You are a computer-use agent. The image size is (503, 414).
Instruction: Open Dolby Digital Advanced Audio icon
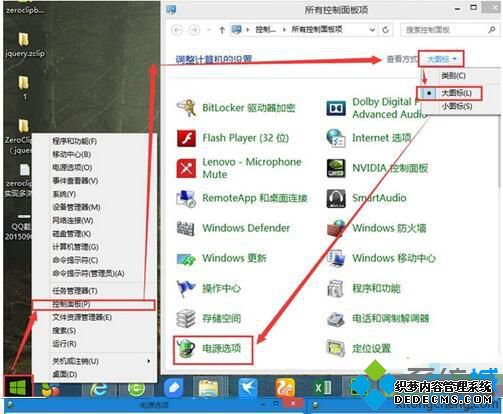(x=336, y=108)
